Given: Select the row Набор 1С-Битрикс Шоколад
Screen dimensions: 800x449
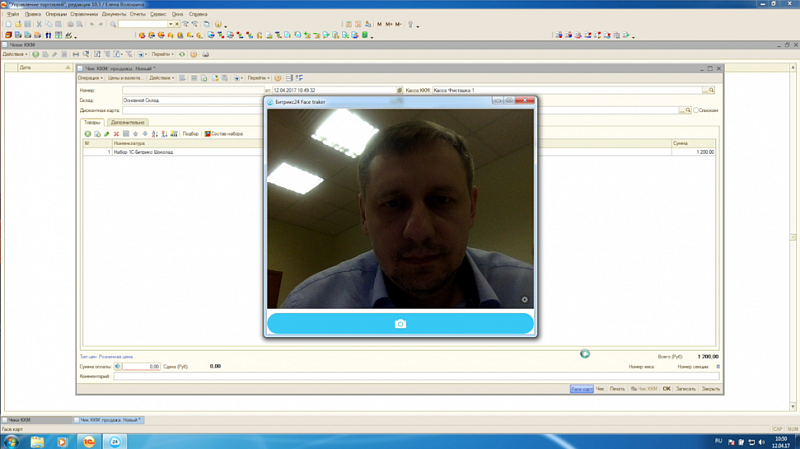Looking at the screenshot, I should click(399, 152).
